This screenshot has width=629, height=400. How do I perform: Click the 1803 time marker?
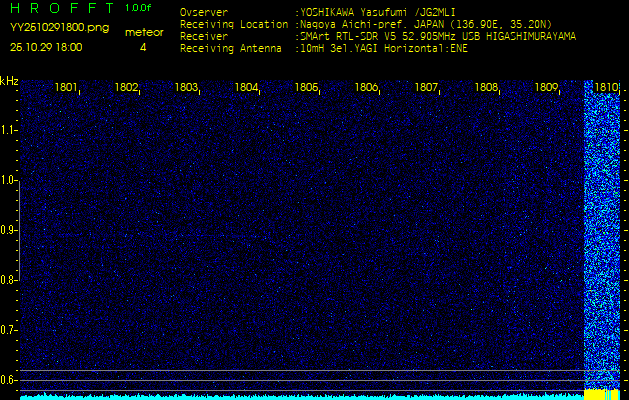pos(186,87)
